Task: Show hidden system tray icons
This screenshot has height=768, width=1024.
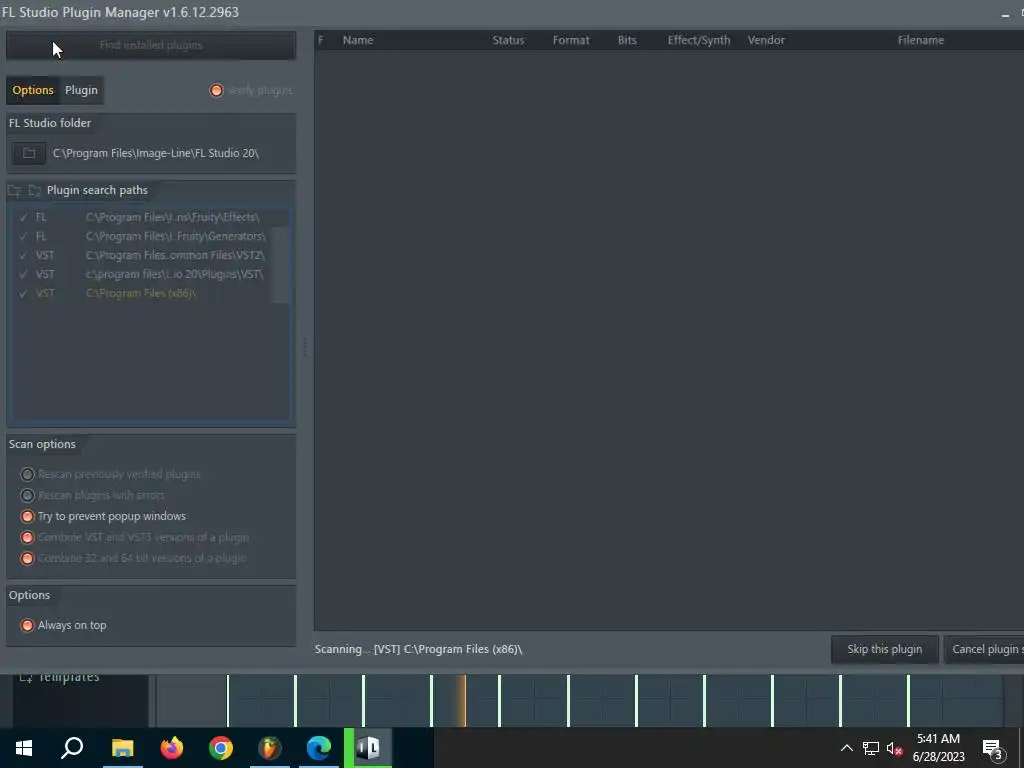Action: pyautogui.click(x=846, y=748)
